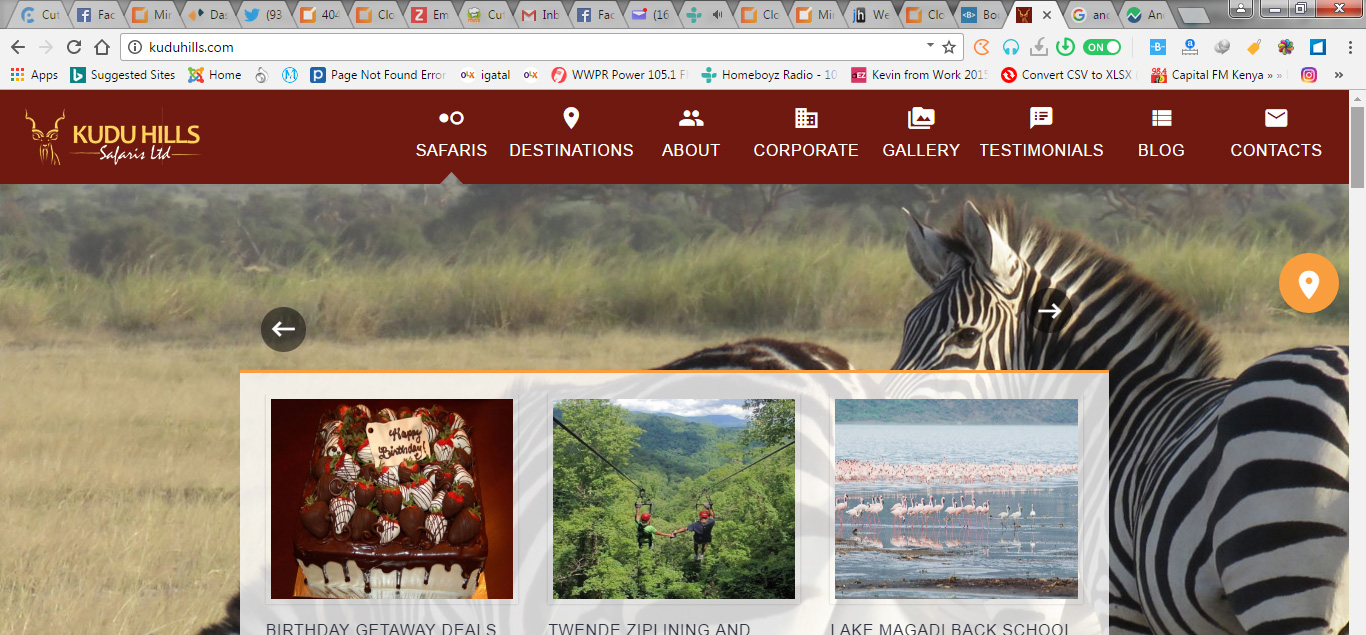Reload the current page
This screenshot has height=635, width=1366.
click(74, 47)
